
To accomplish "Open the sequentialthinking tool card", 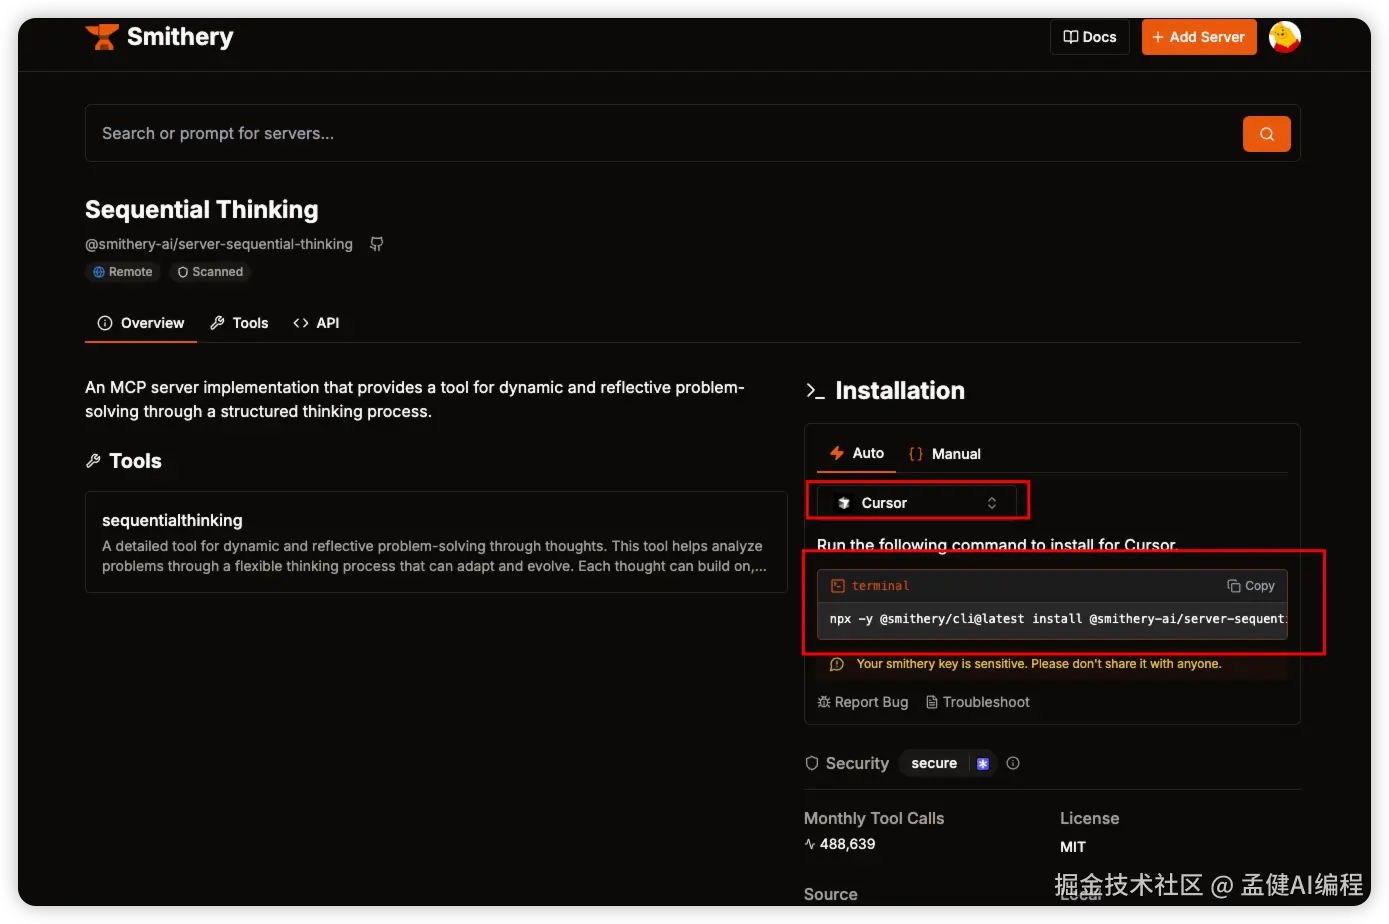I will point(436,542).
